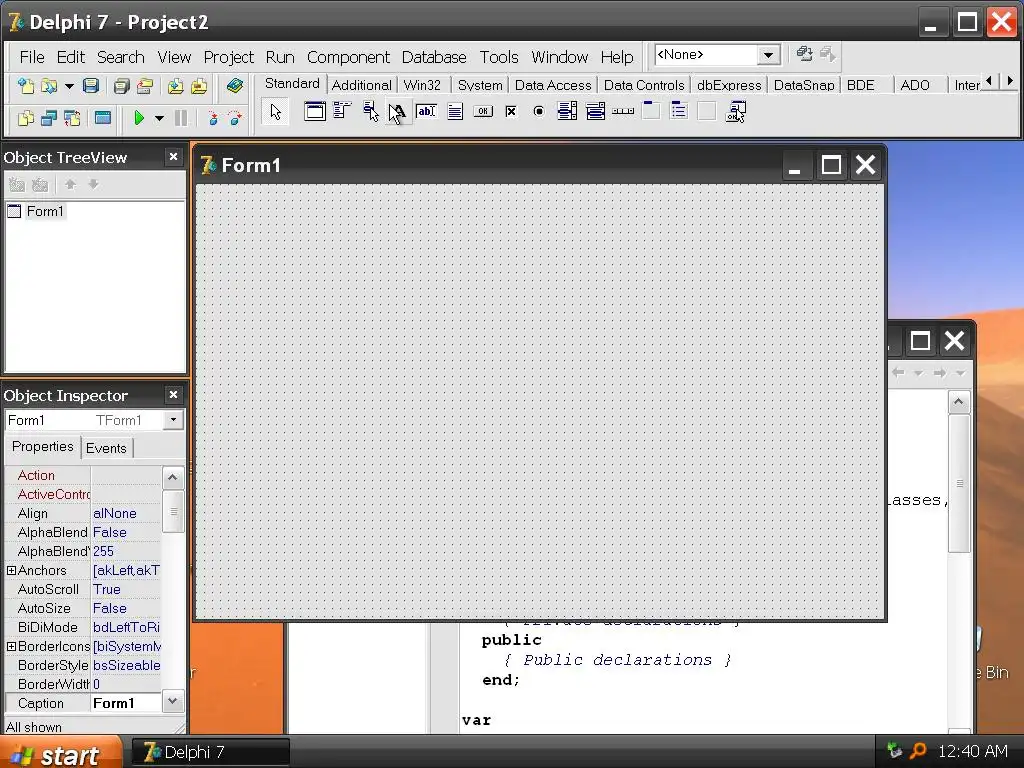This screenshot has width=1024, height=768.
Task: Open the <None> desktop combo box
Action: [769, 56]
